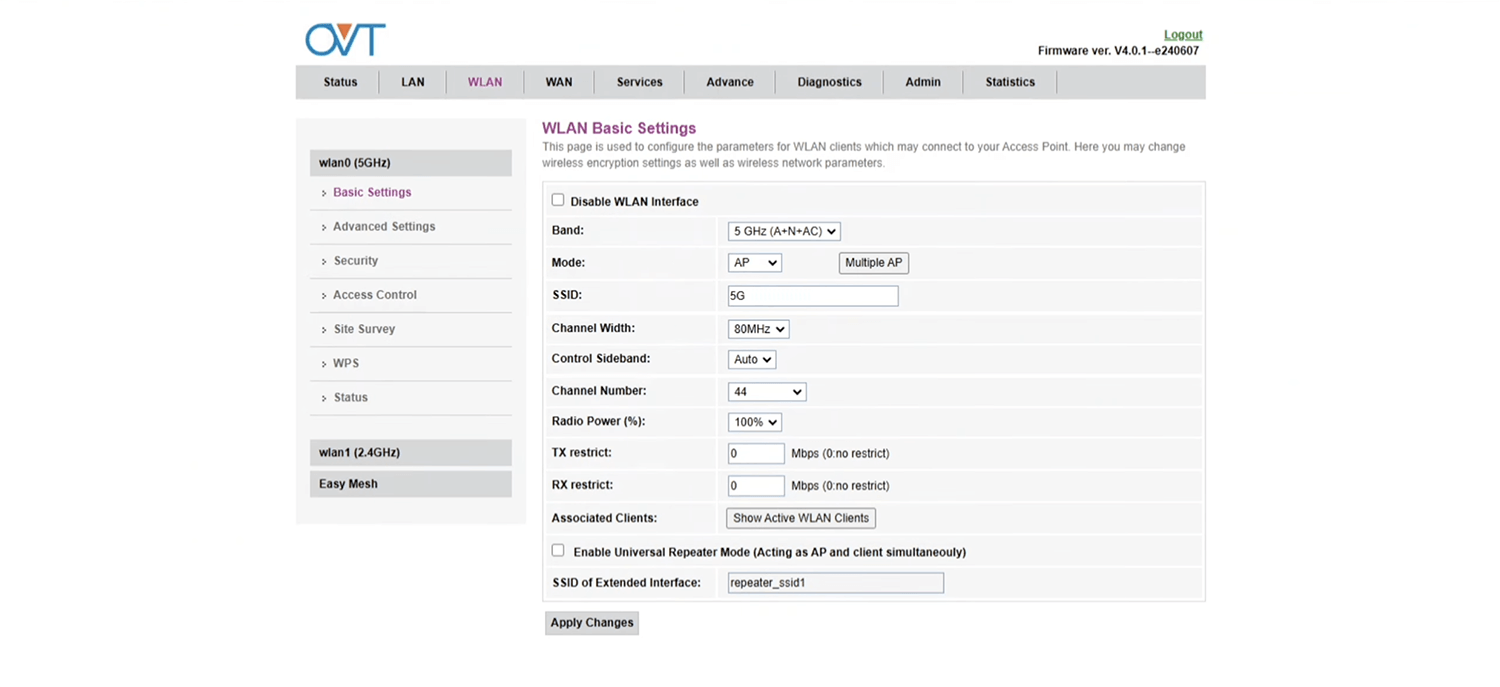Click the Multiple AP button
Screen dimensions: 1500x687
[873, 263]
